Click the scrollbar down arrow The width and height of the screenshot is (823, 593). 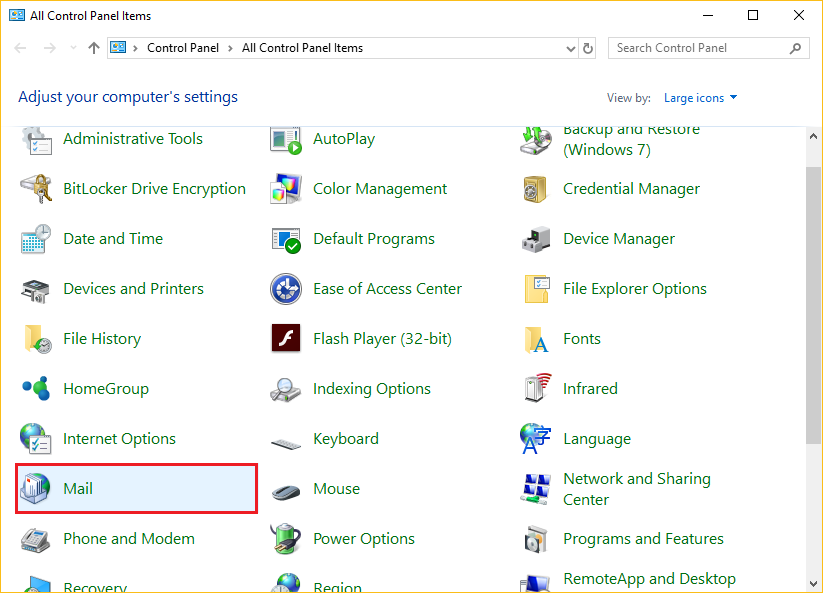[814, 584]
